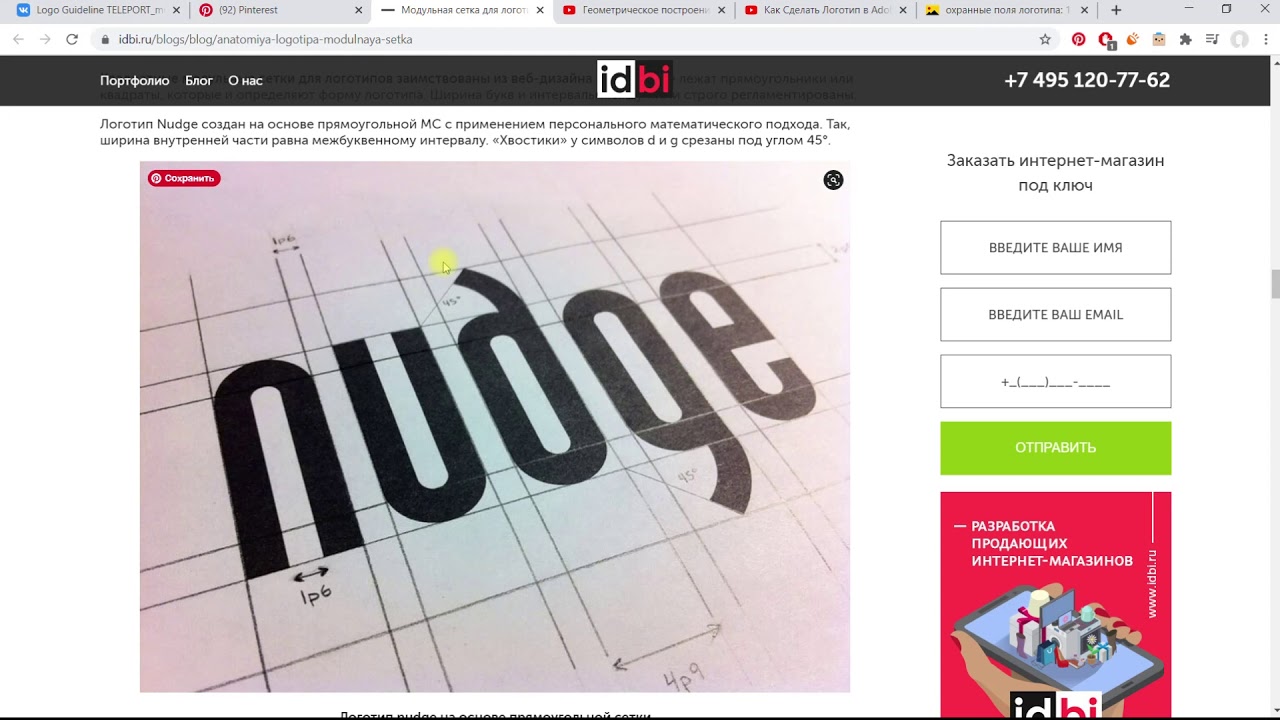
Task: Open the extension icon left of the puzzle piece
Action: tap(1159, 39)
